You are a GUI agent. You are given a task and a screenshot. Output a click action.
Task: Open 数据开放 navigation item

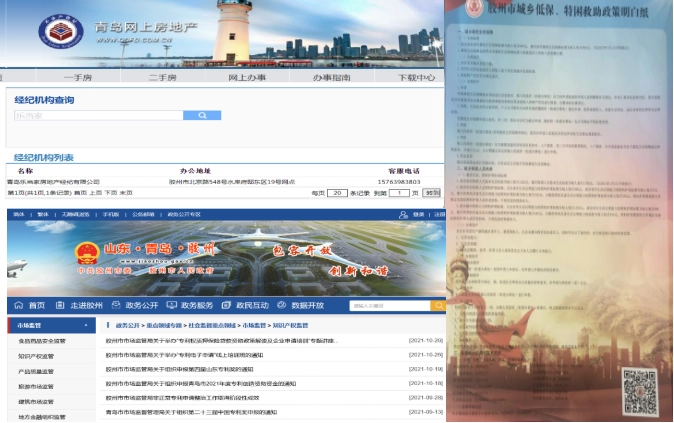pos(307,305)
